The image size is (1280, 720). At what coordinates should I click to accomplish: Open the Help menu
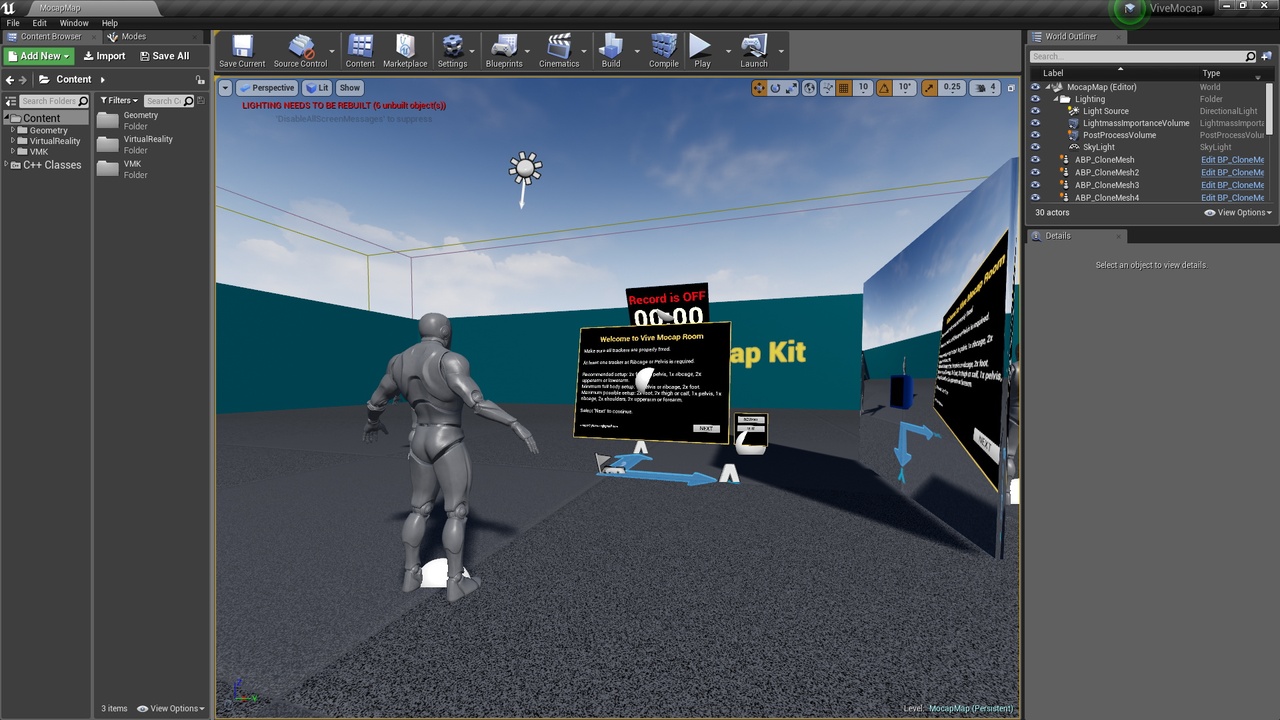click(110, 23)
